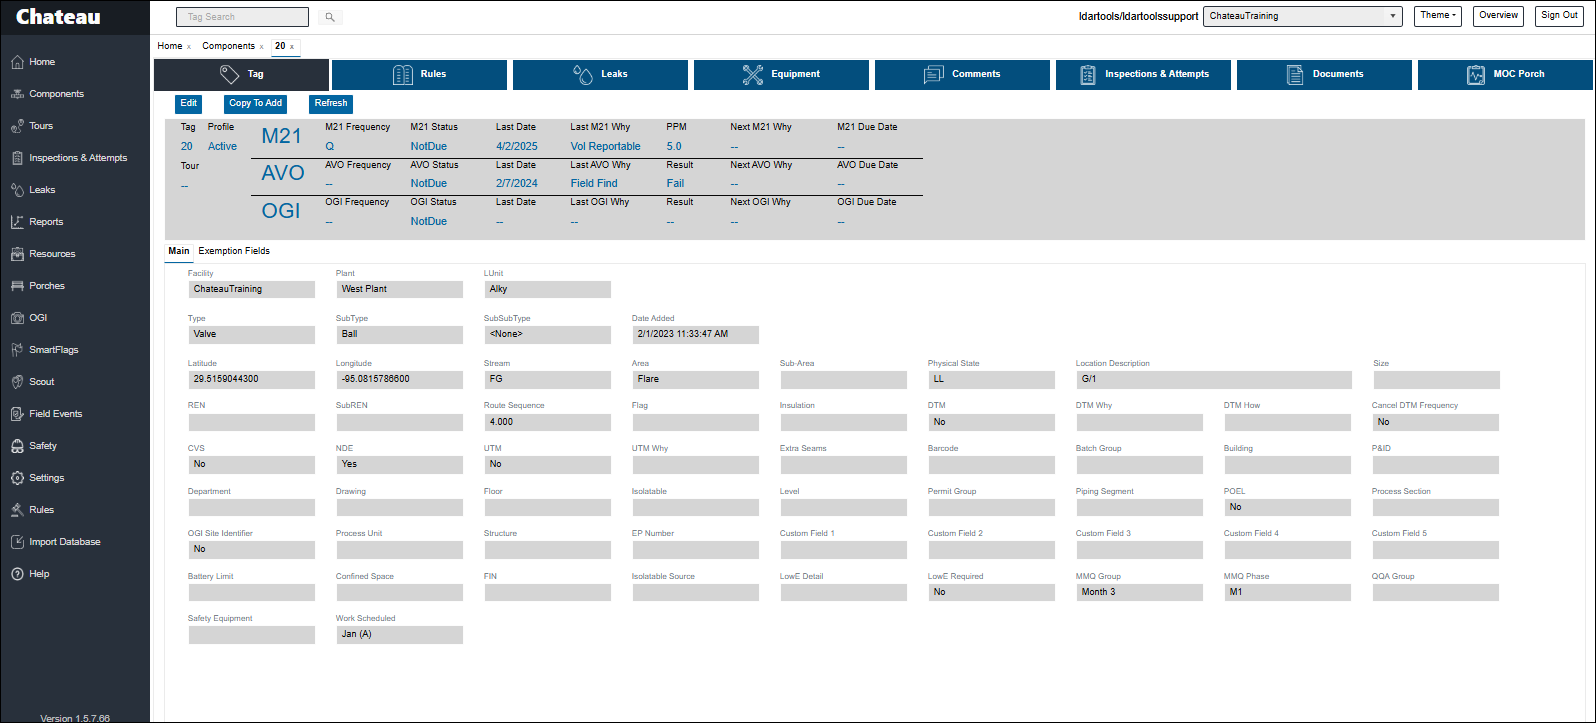The height and width of the screenshot is (723, 1596).
Task: Open Leaks in the left sidebar
Action: pyautogui.click(x=42, y=190)
